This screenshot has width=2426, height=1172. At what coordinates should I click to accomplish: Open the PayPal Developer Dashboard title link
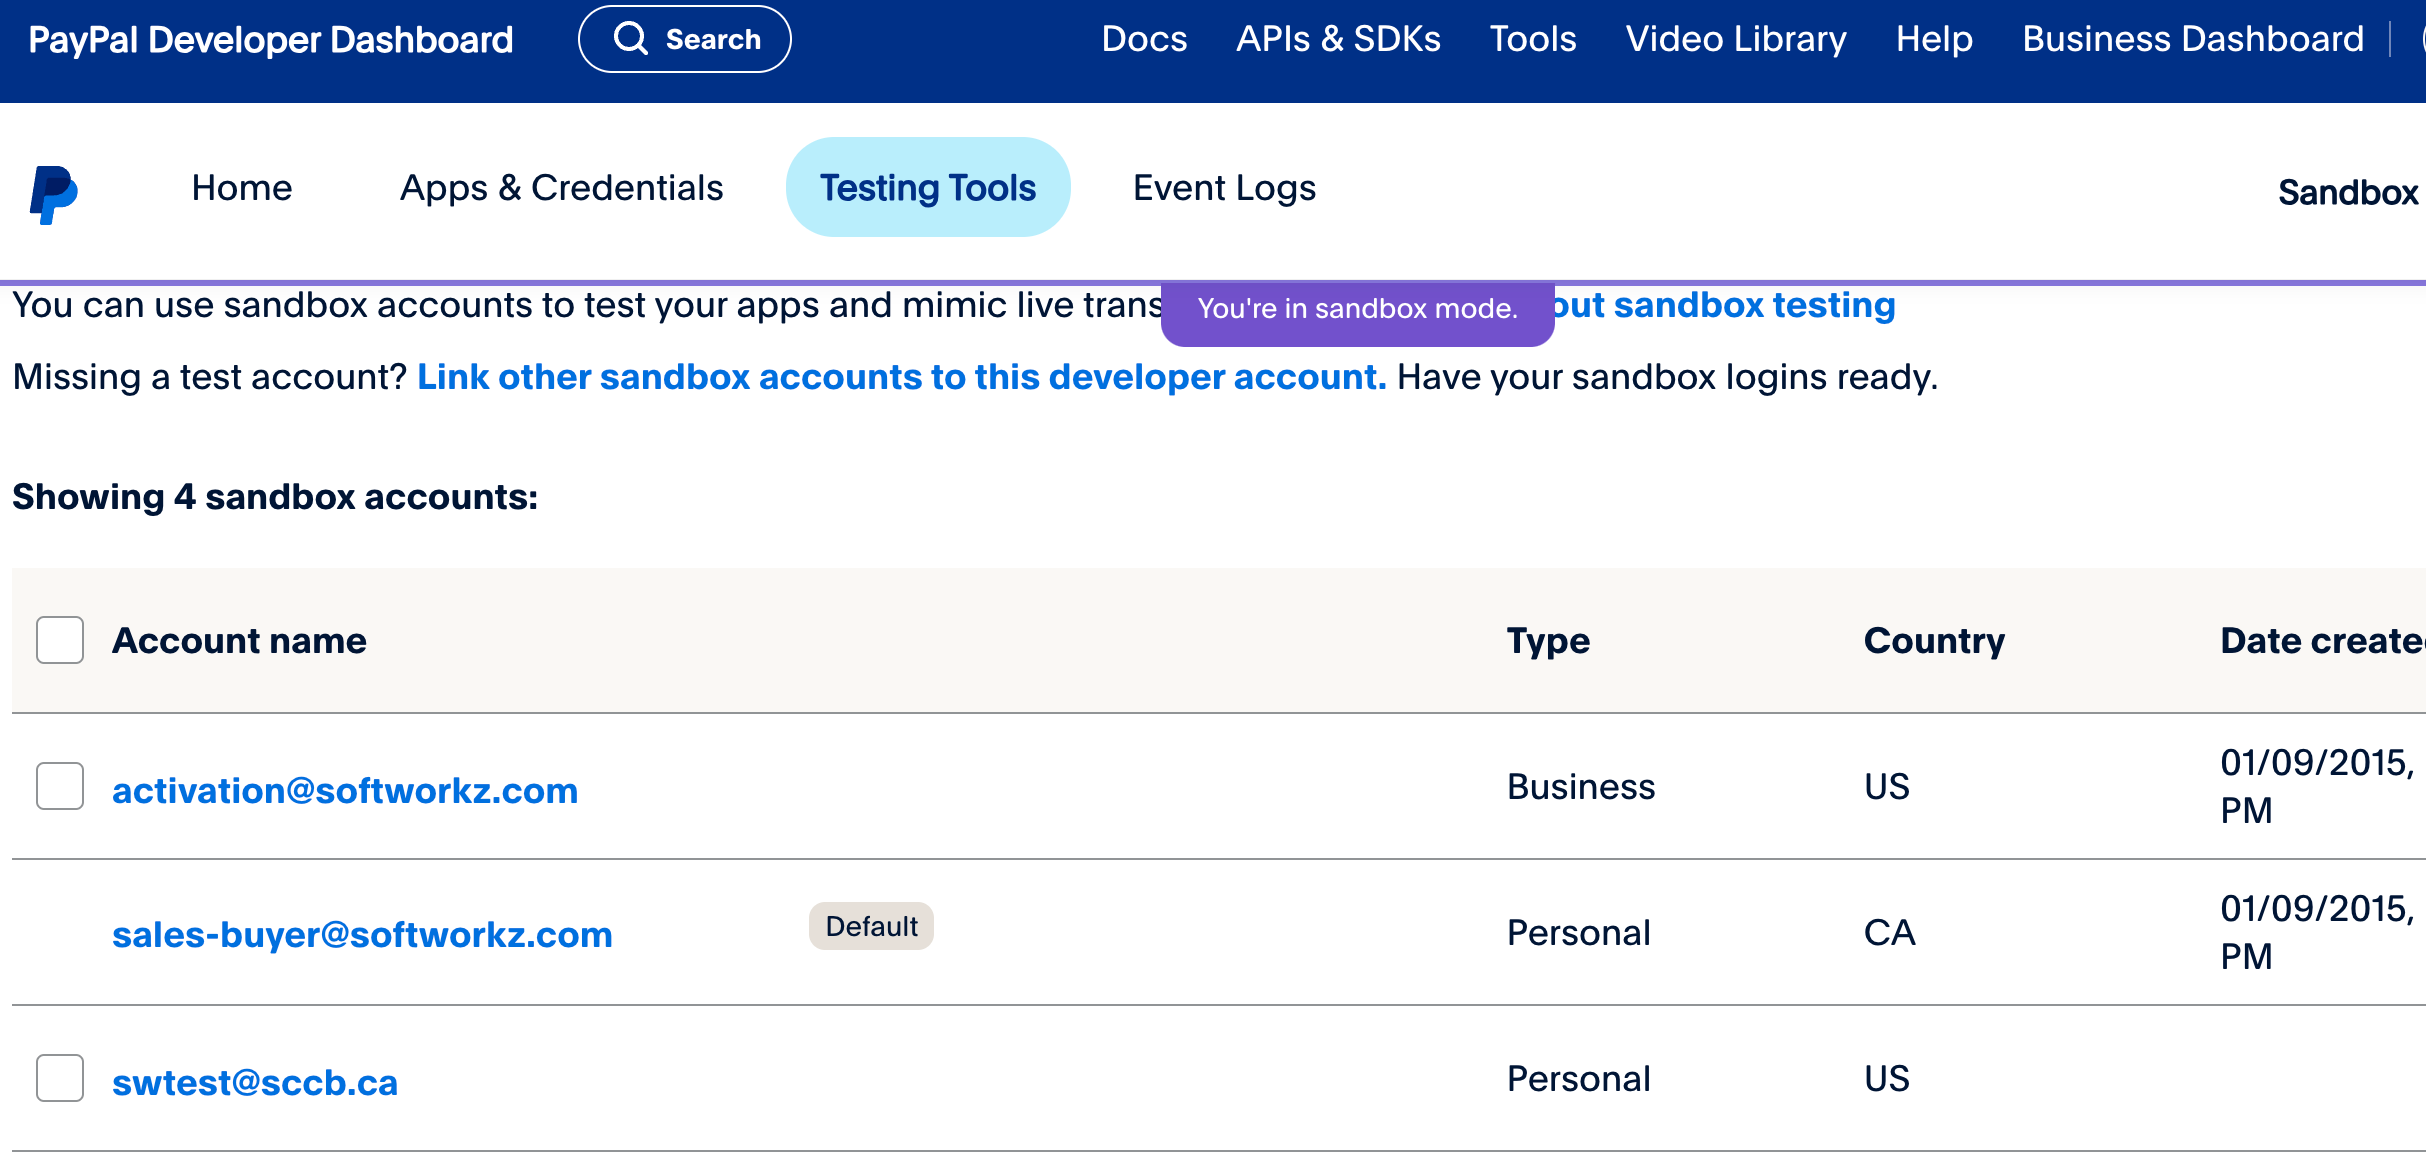click(x=271, y=39)
